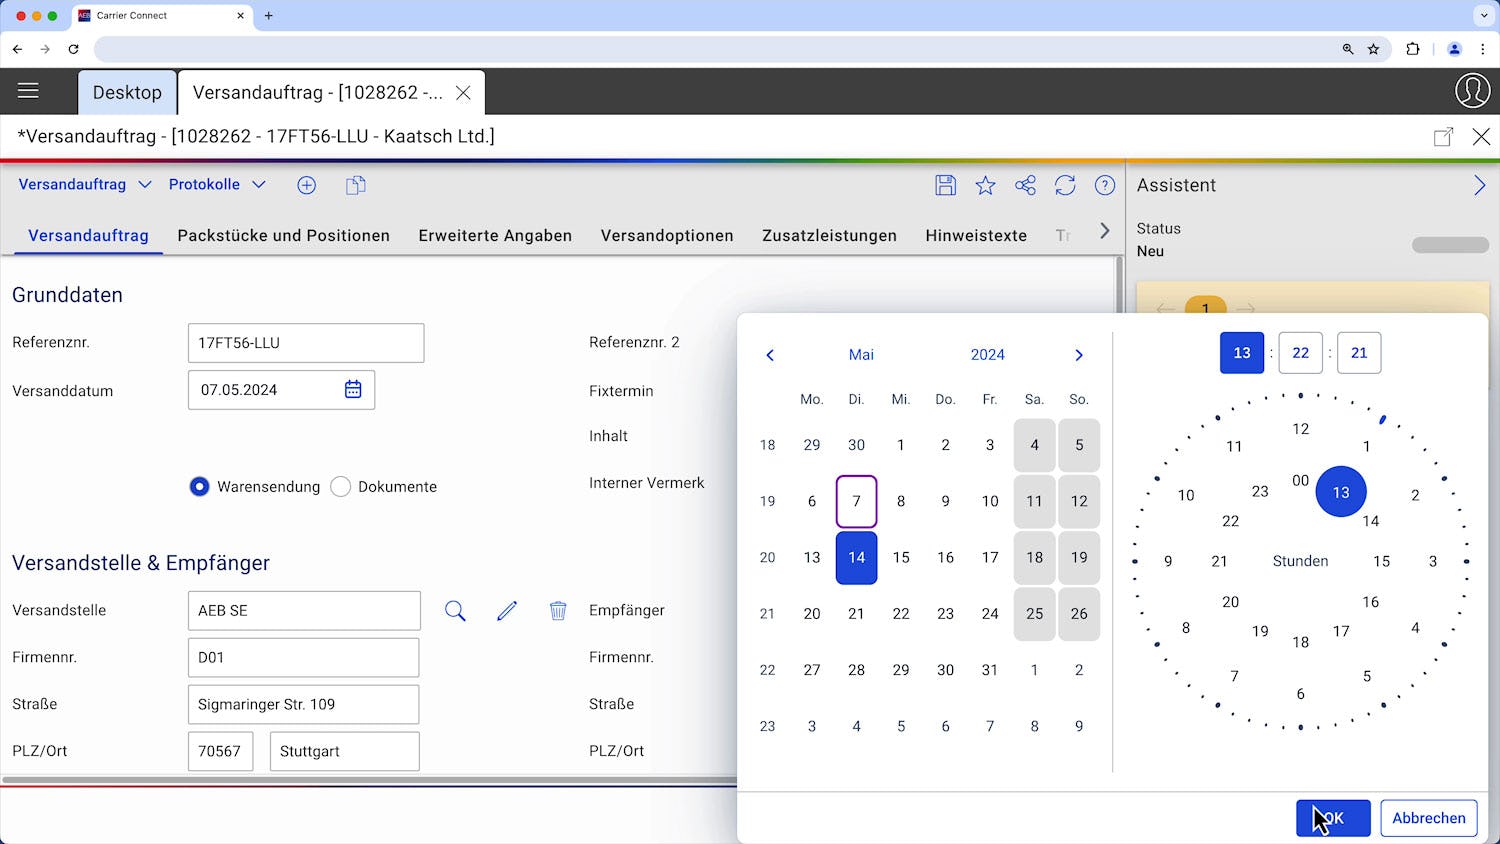Search Versandstelle with the magnifier icon
The width and height of the screenshot is (1500, 844).
click(x=455, y=610)
